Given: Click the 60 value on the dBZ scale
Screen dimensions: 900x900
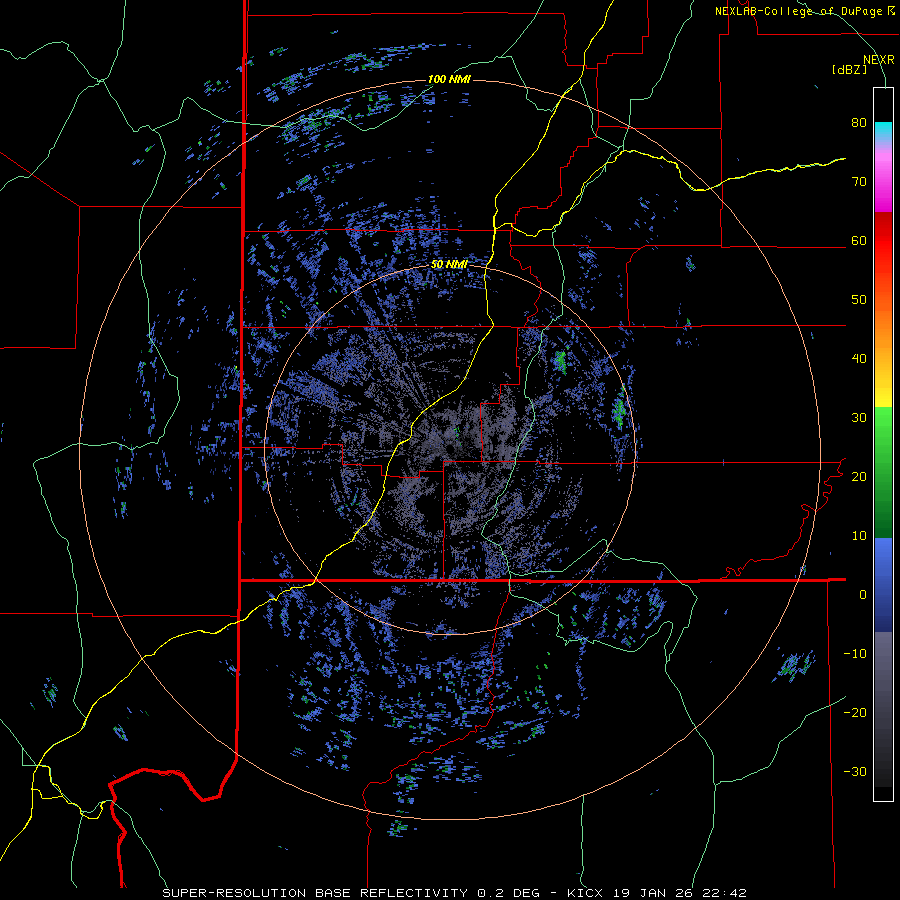Looking at the screenshot, I should (x=859, y=240).
